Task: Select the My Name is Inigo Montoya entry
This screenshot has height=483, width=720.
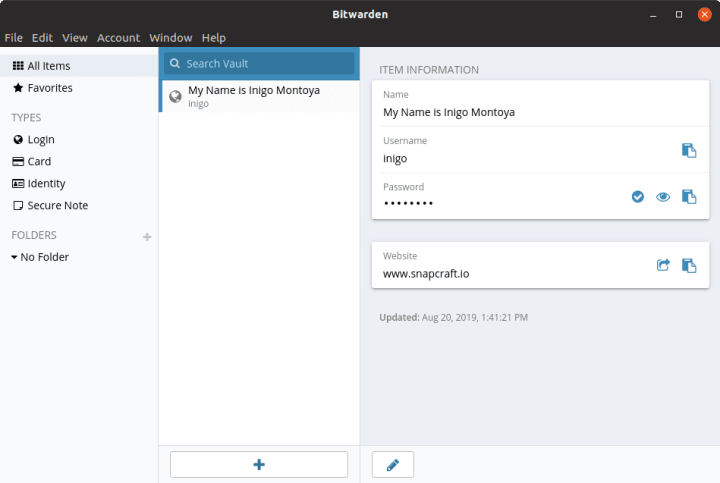Action: click(259, 96)
